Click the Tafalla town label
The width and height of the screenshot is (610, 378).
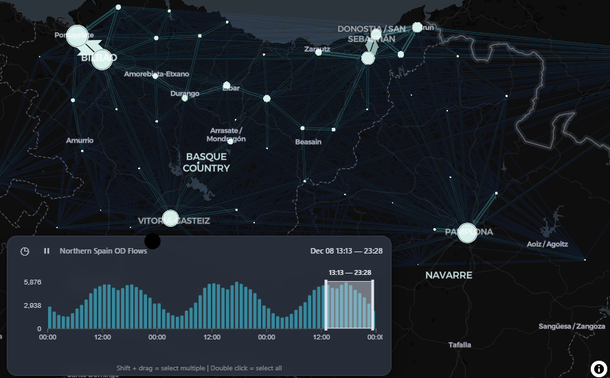459,345
